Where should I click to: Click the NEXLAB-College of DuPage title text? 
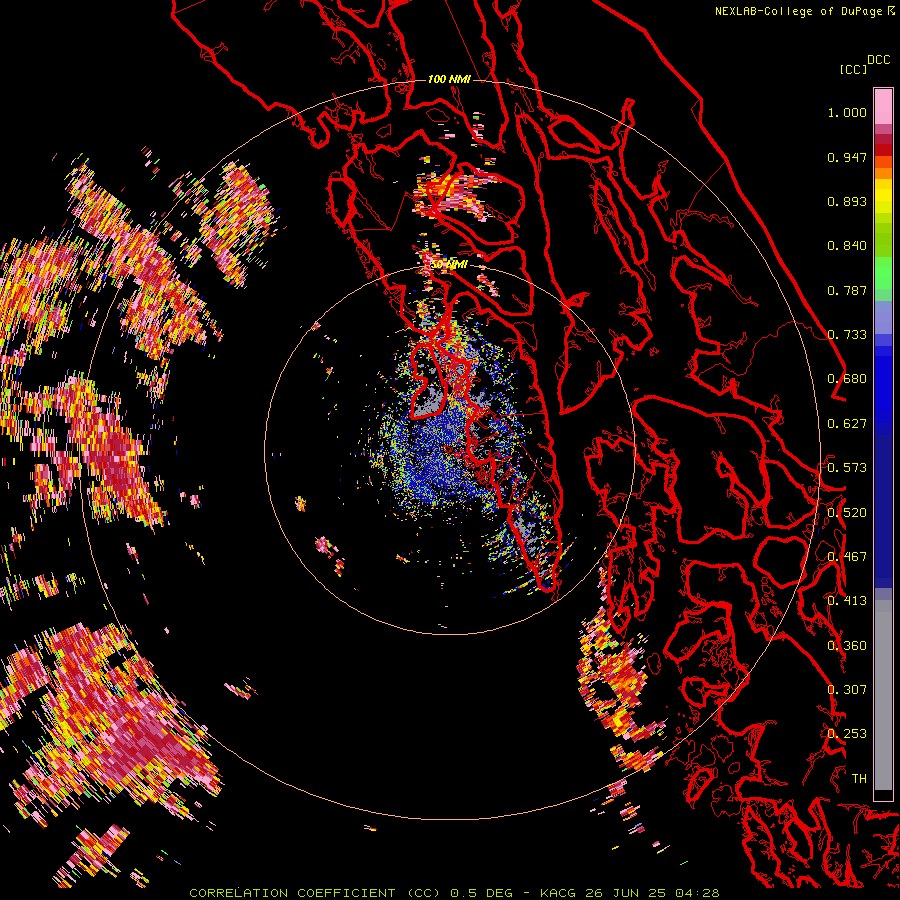tap(805, 11)
